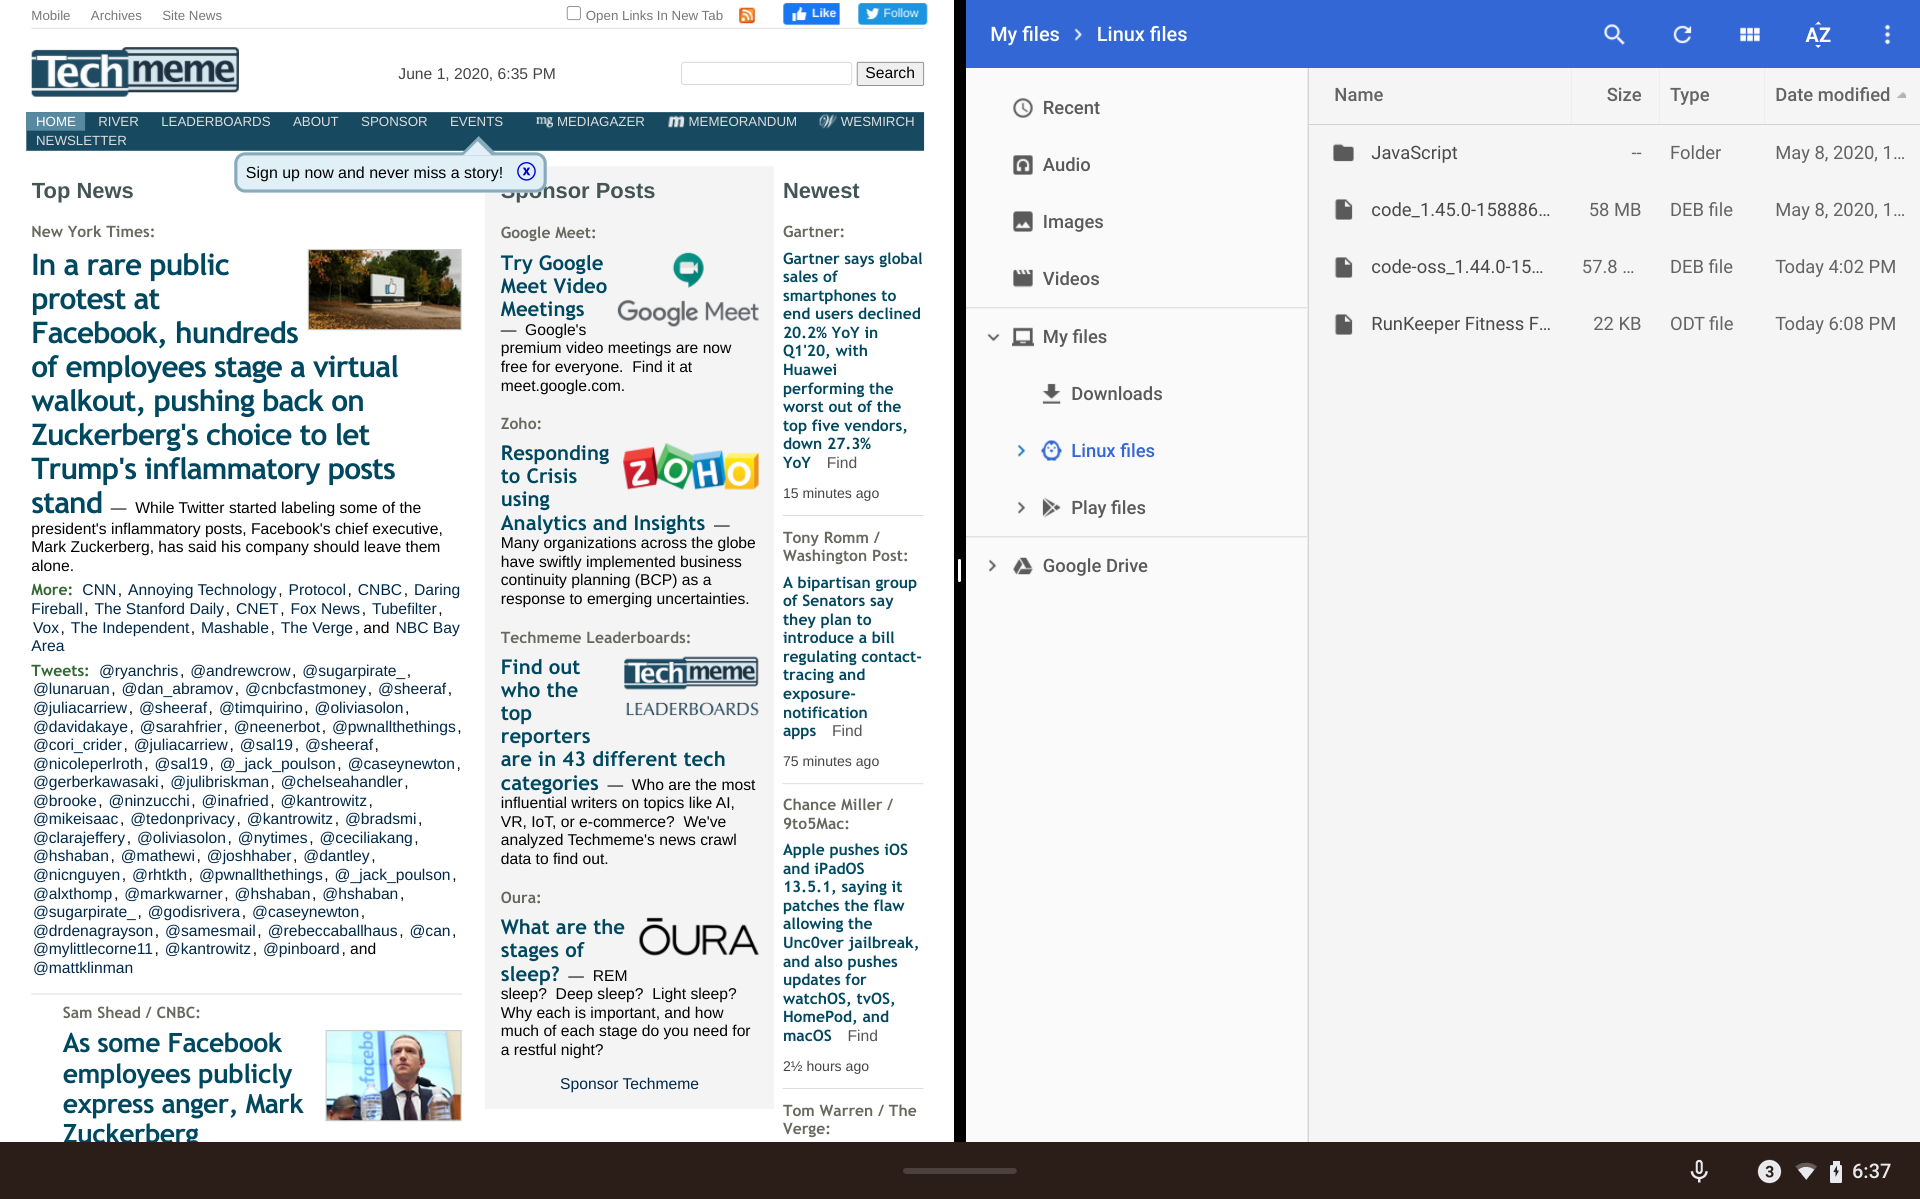Viewport: 1920px width, 1199px height.
Task: Click into the Techmeme search field
Action: (x=766, y=73)
